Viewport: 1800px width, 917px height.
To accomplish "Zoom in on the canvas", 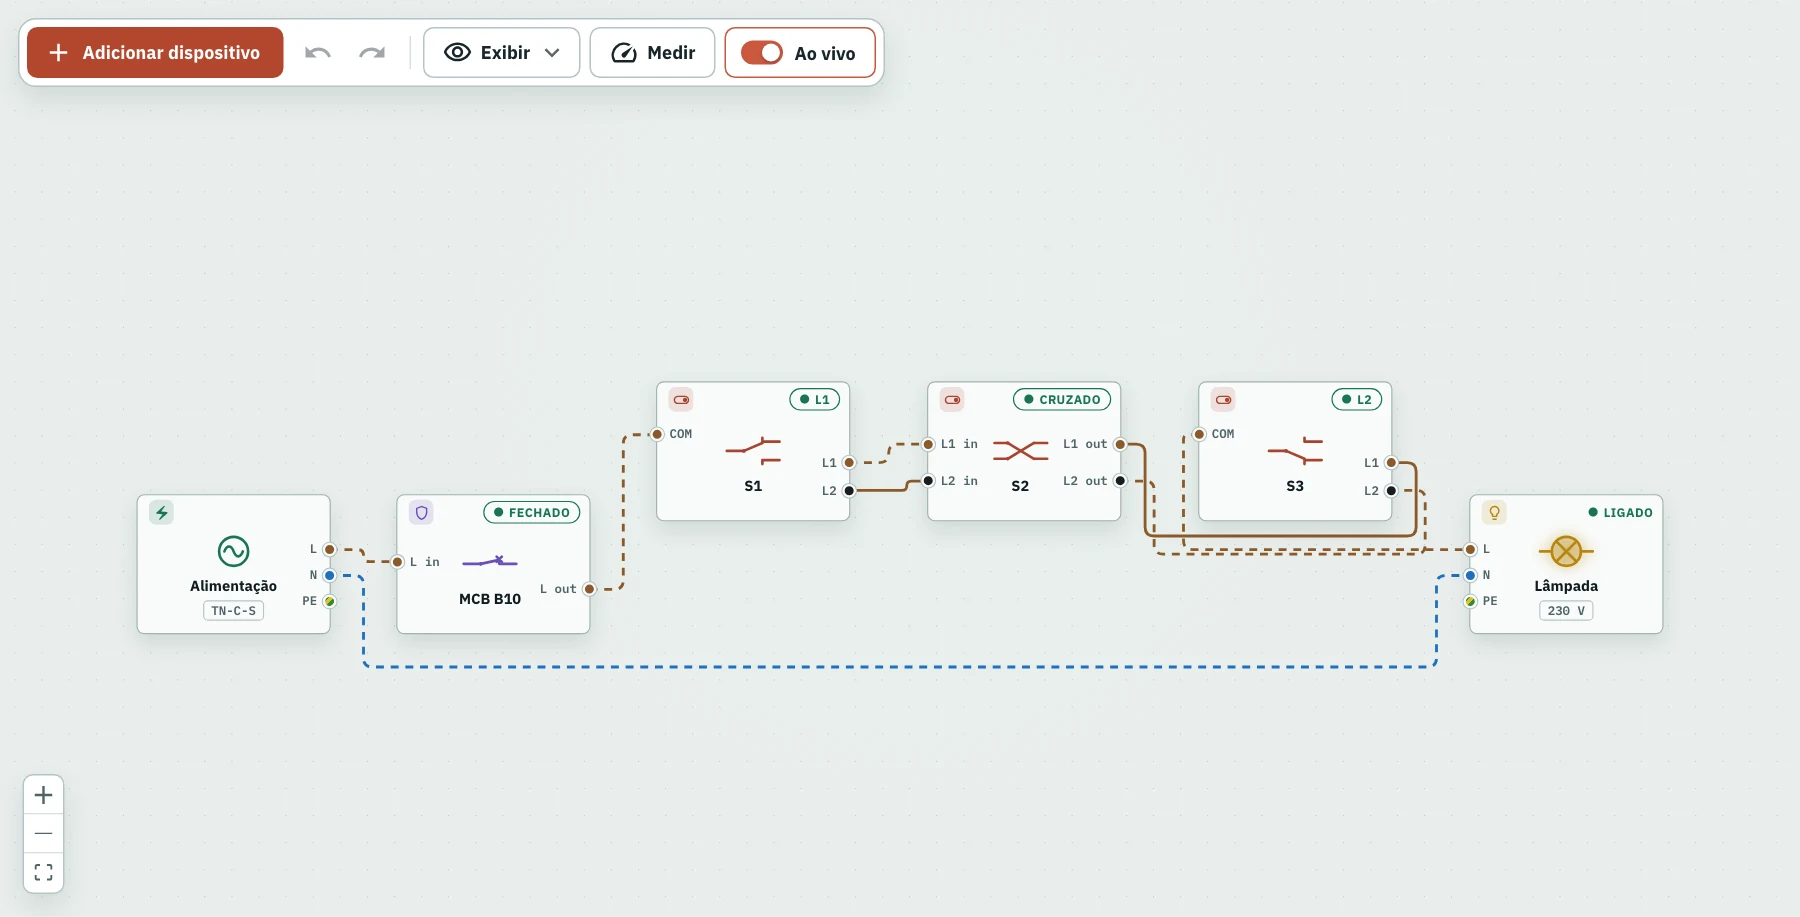I will (x=43, y=795).
